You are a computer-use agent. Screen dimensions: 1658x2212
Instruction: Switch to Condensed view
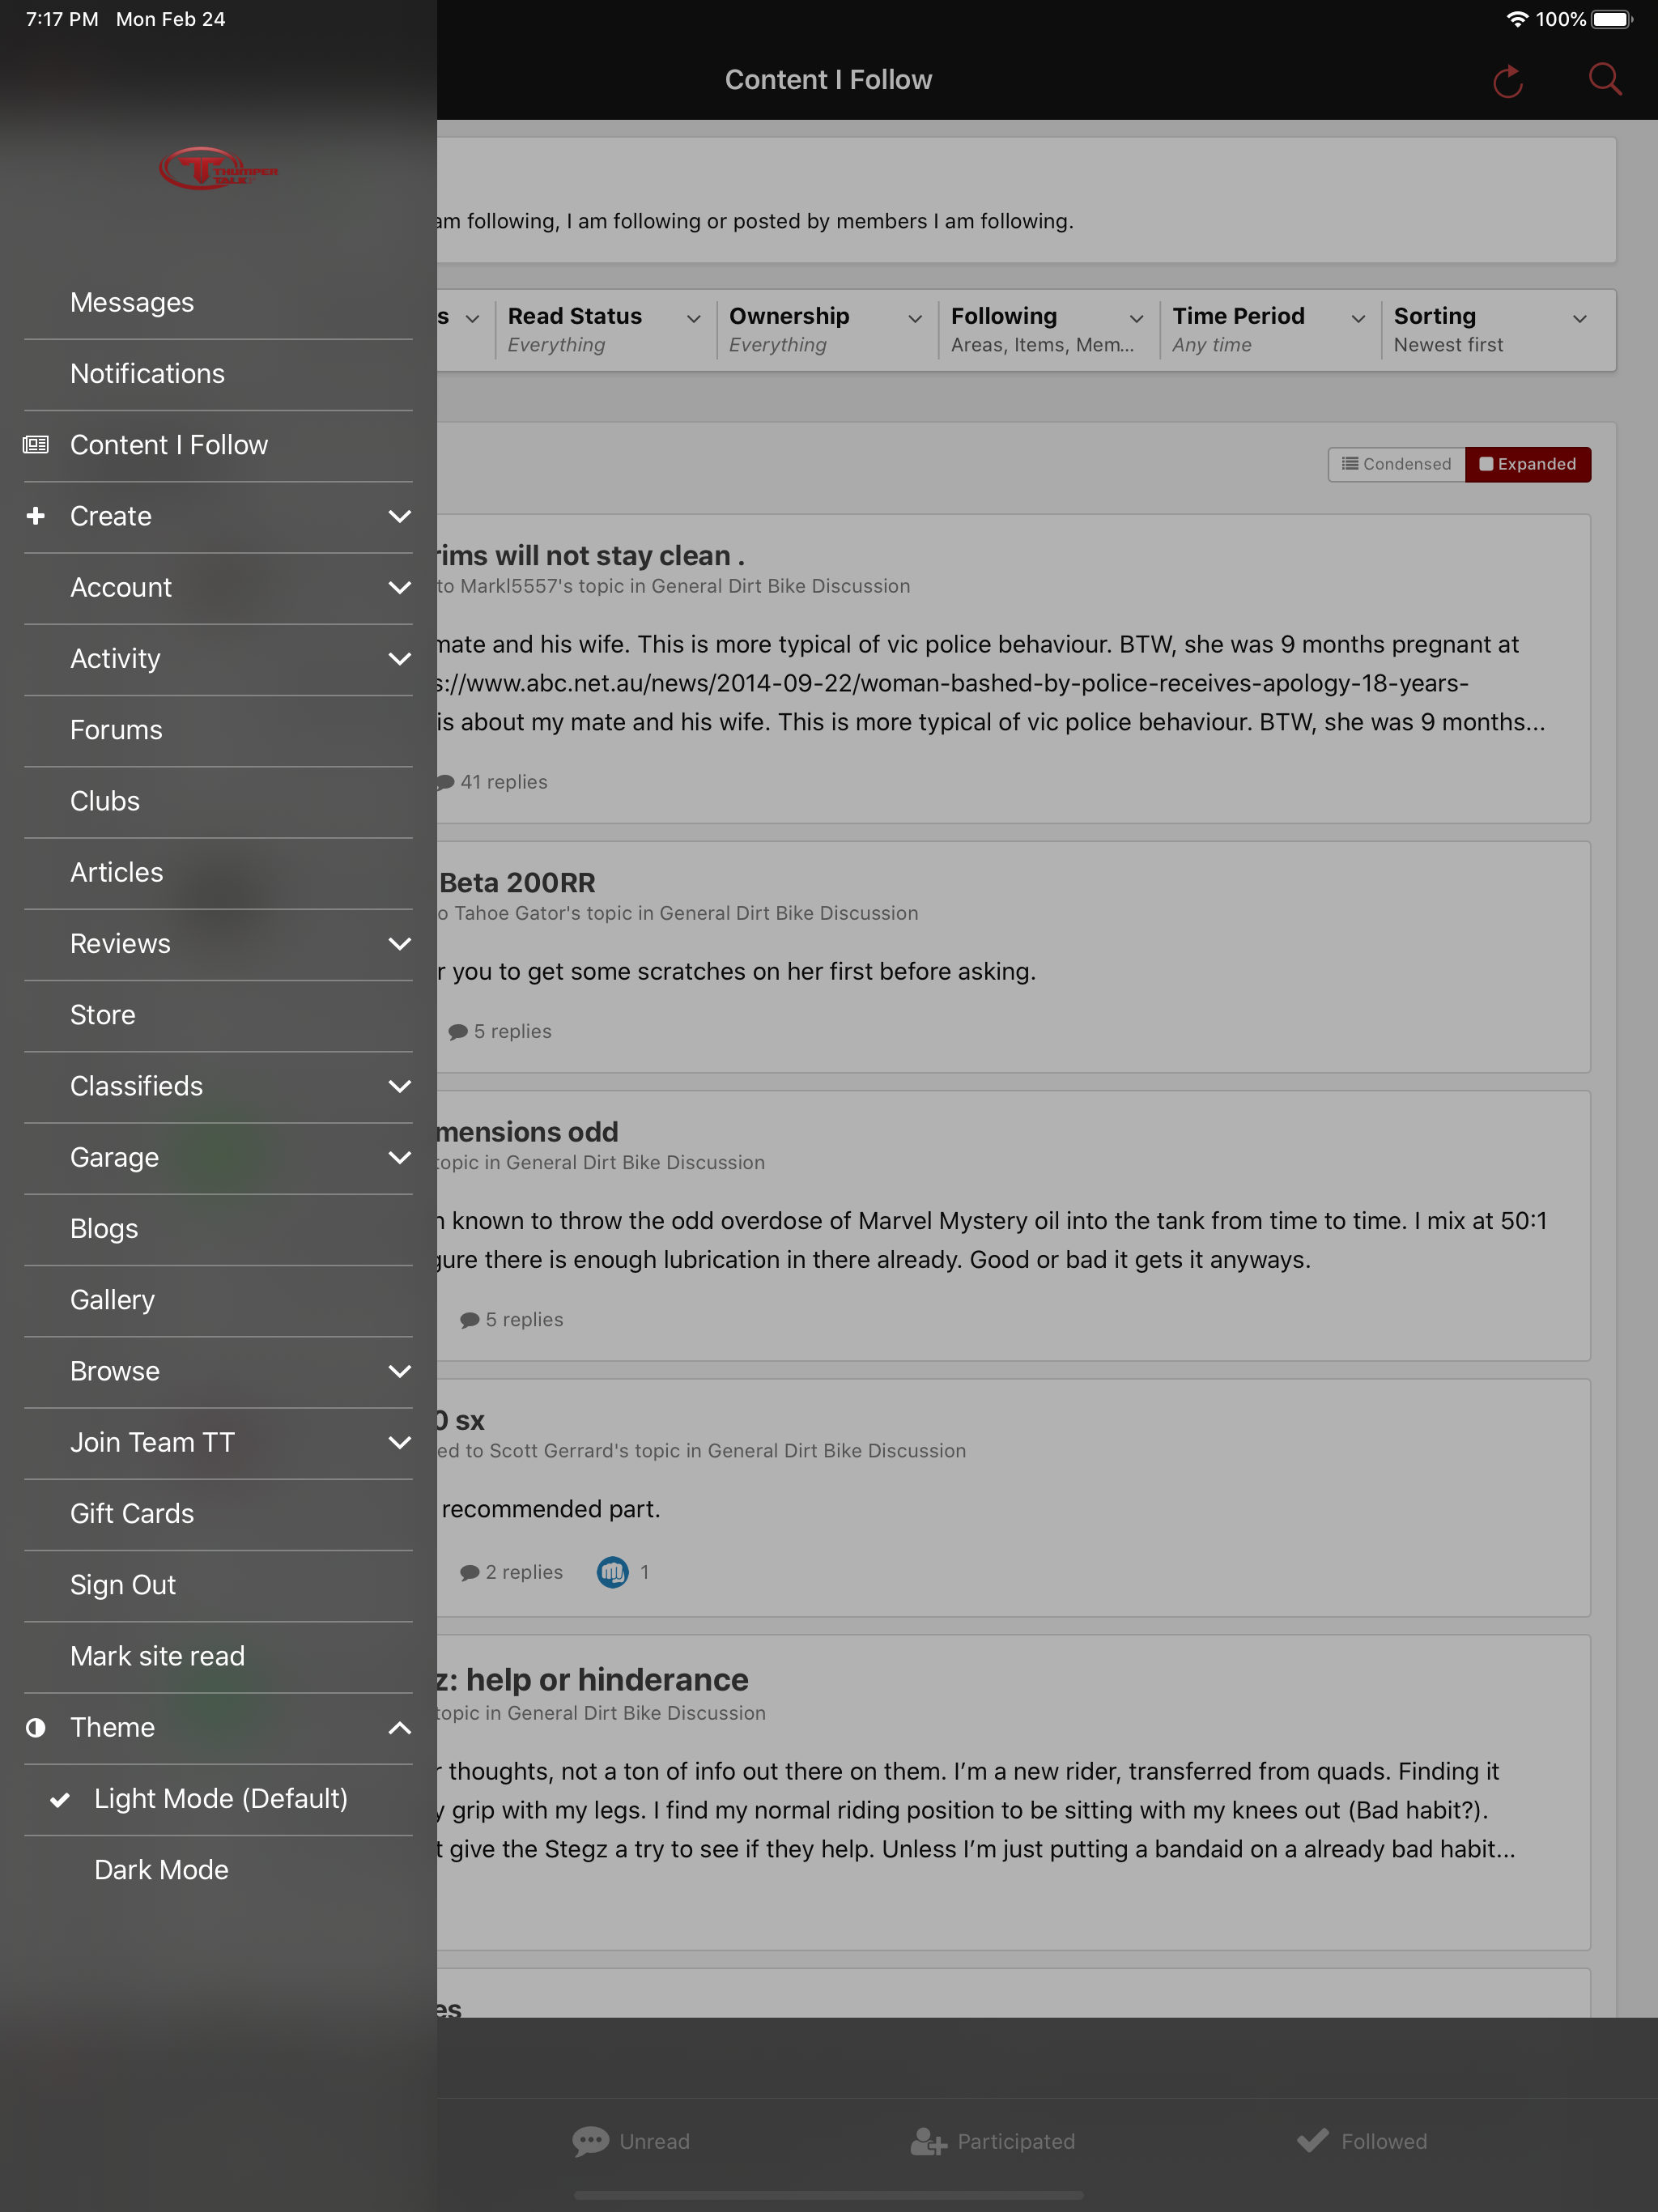[1396, 464]
